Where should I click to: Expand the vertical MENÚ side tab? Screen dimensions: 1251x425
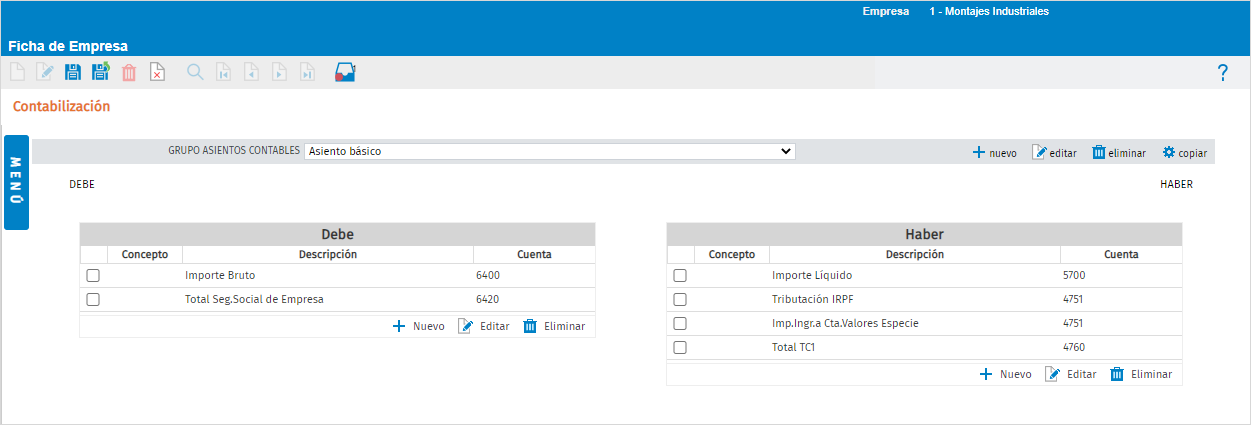click(x=17, y=182)
